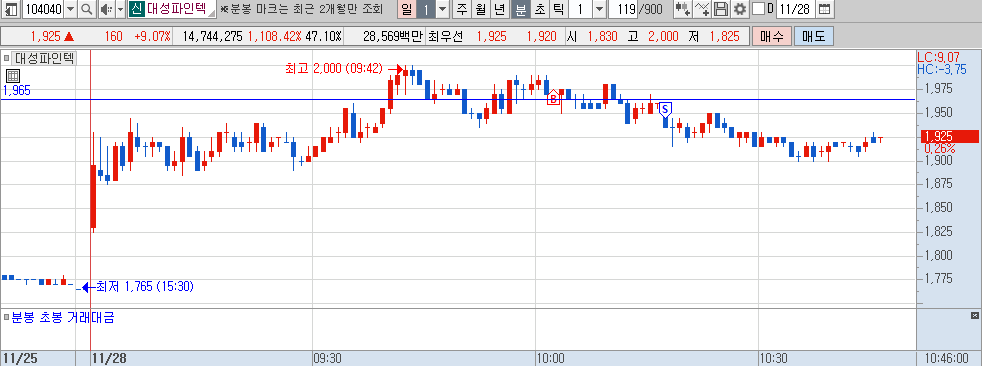The width and height of the screenshot is (982, 366).
Task: Close the 거래대금 sub-panel with the x icon
Action: click(x=974, y=315)
